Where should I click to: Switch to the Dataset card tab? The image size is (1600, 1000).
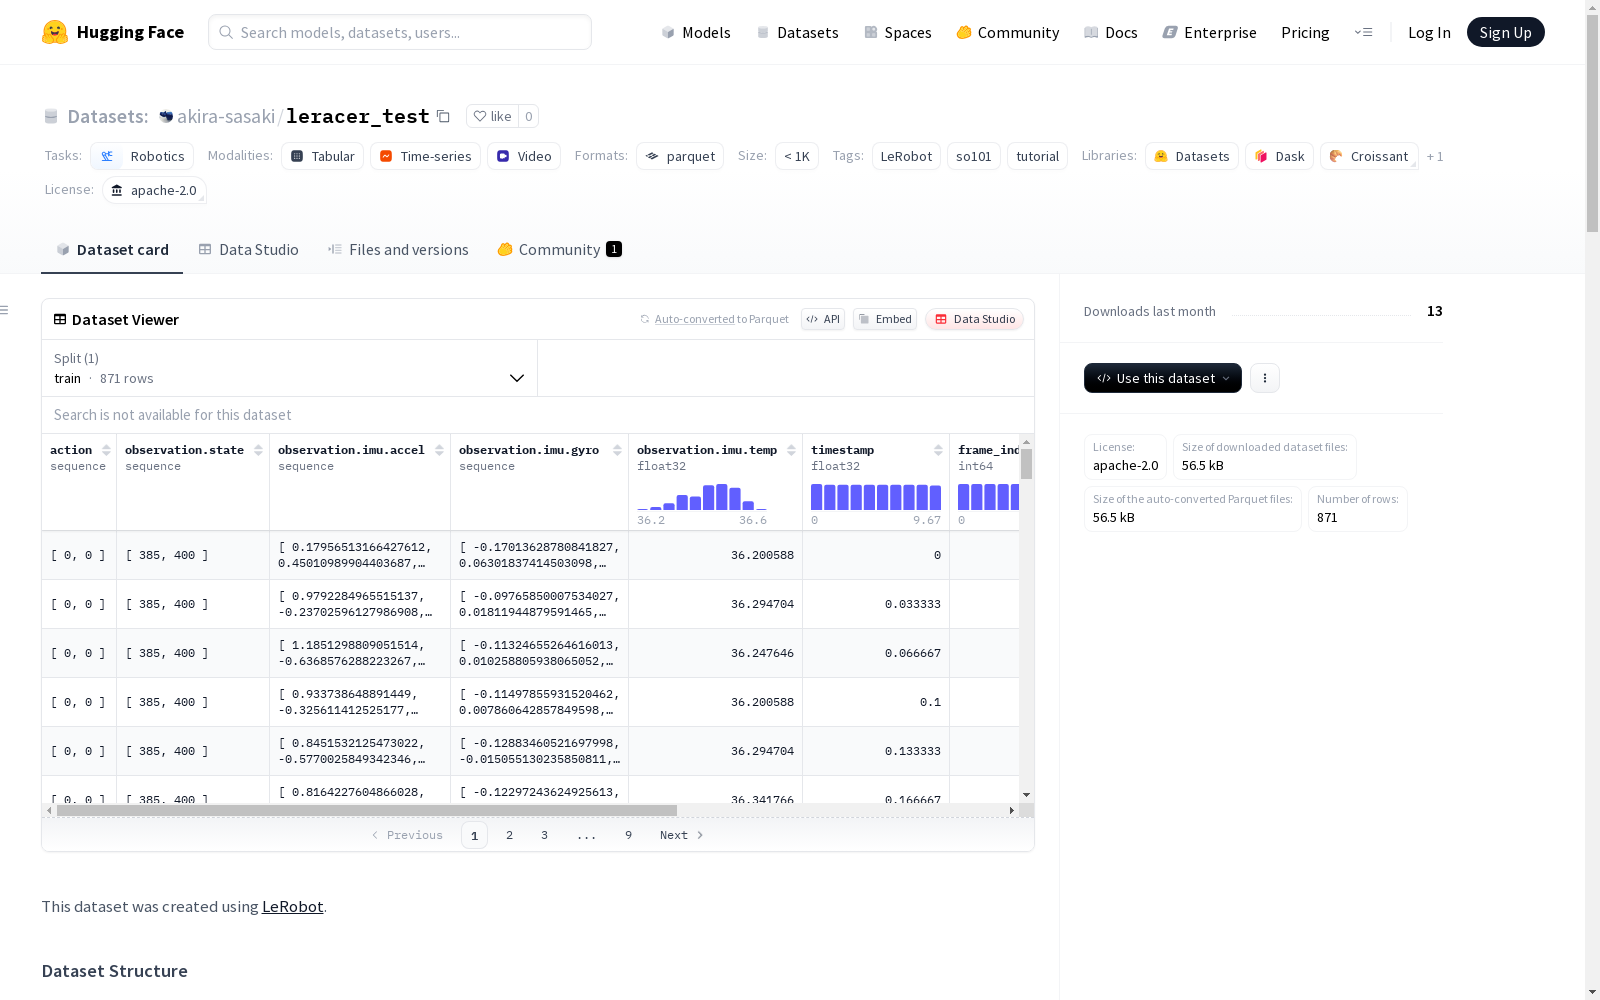[x=112, y=250]
